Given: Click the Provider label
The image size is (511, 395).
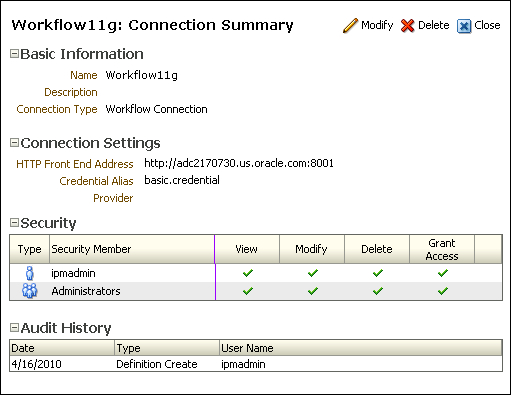Looking at the screenshot, I should point(113,198).
